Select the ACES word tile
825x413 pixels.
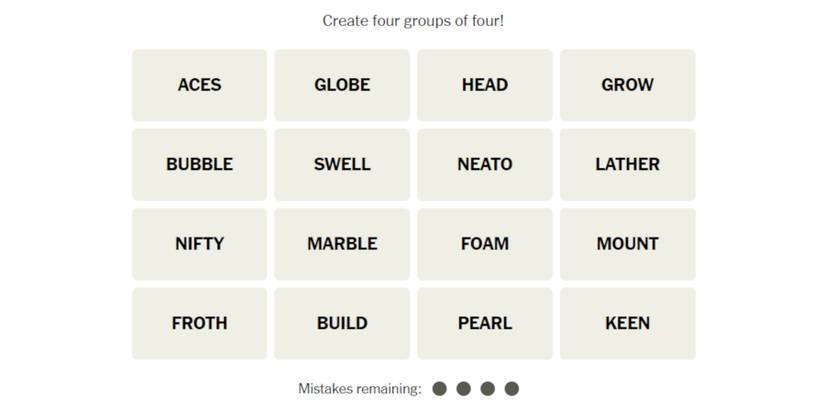199,85
